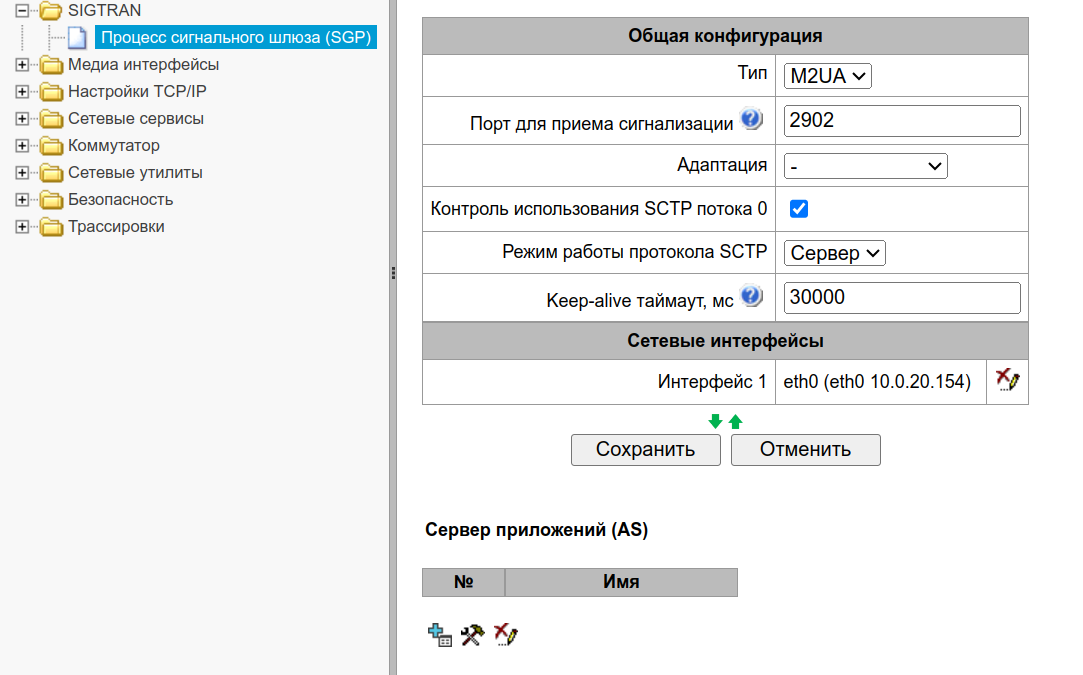
Task: Open the Адаптация dropdown
Action: (x=865, y=165)
